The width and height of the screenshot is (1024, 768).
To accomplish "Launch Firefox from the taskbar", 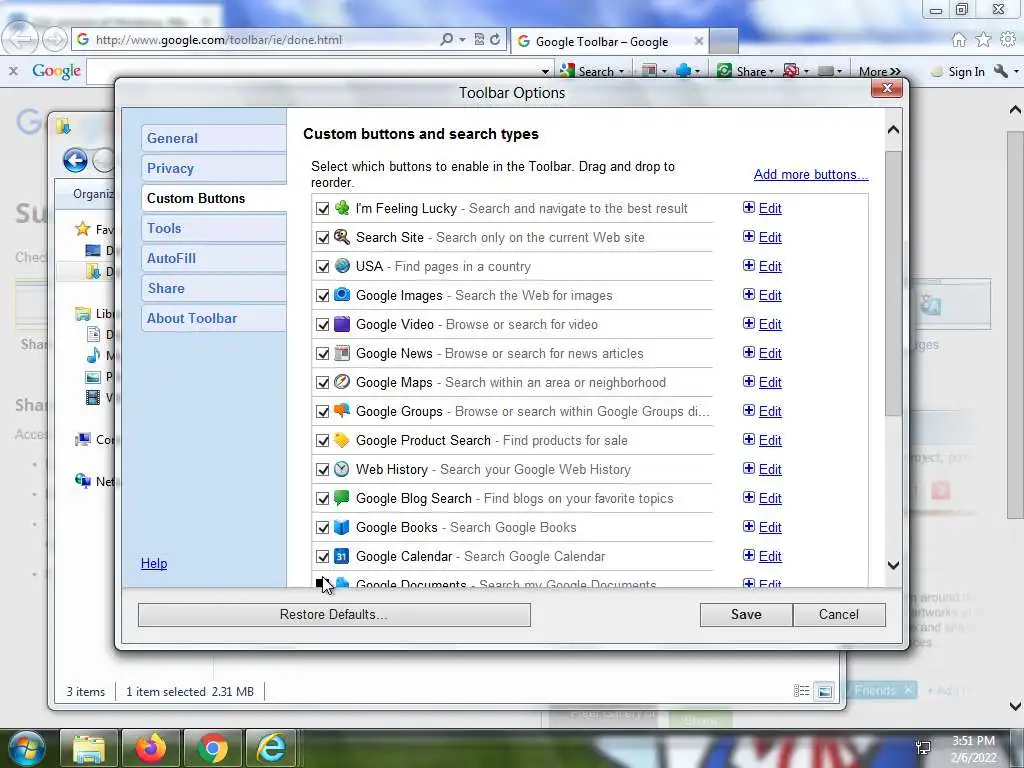I will 151,748.
